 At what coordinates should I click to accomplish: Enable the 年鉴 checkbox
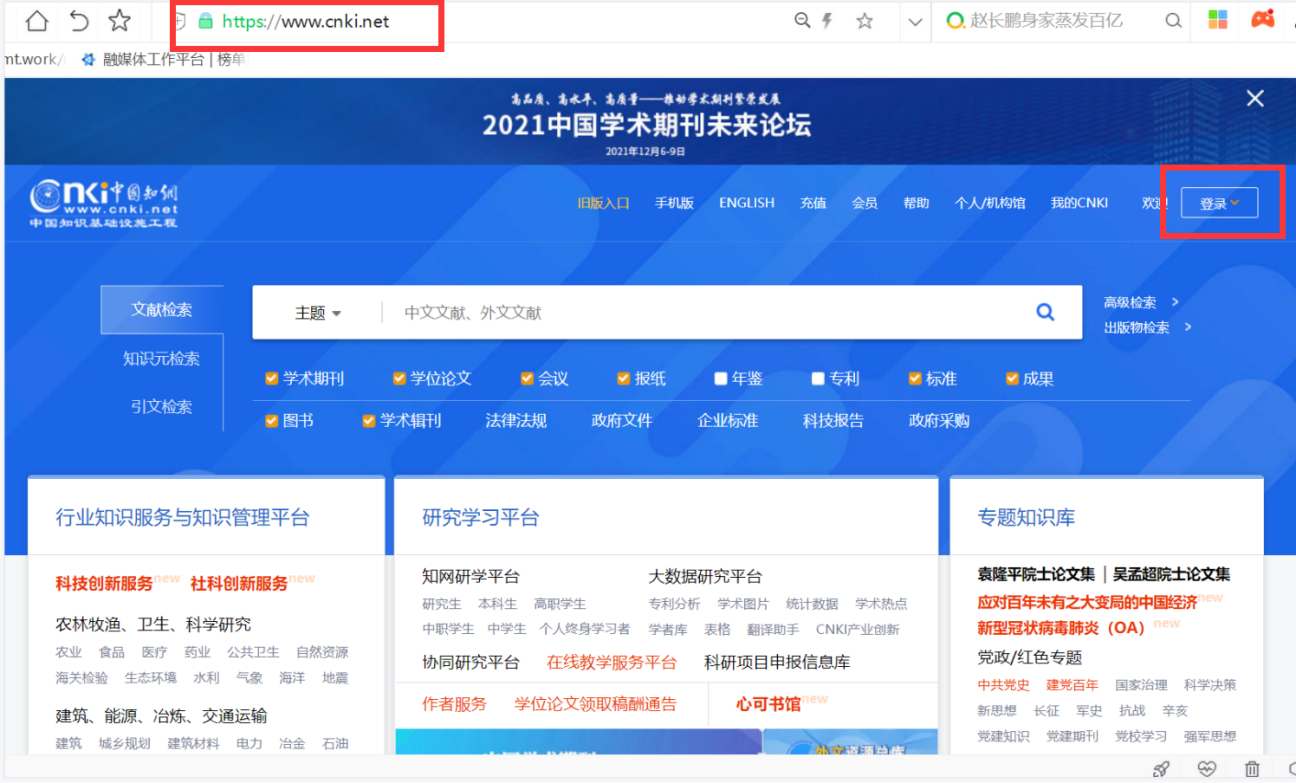pyautogui.click(x=721, y=379)
